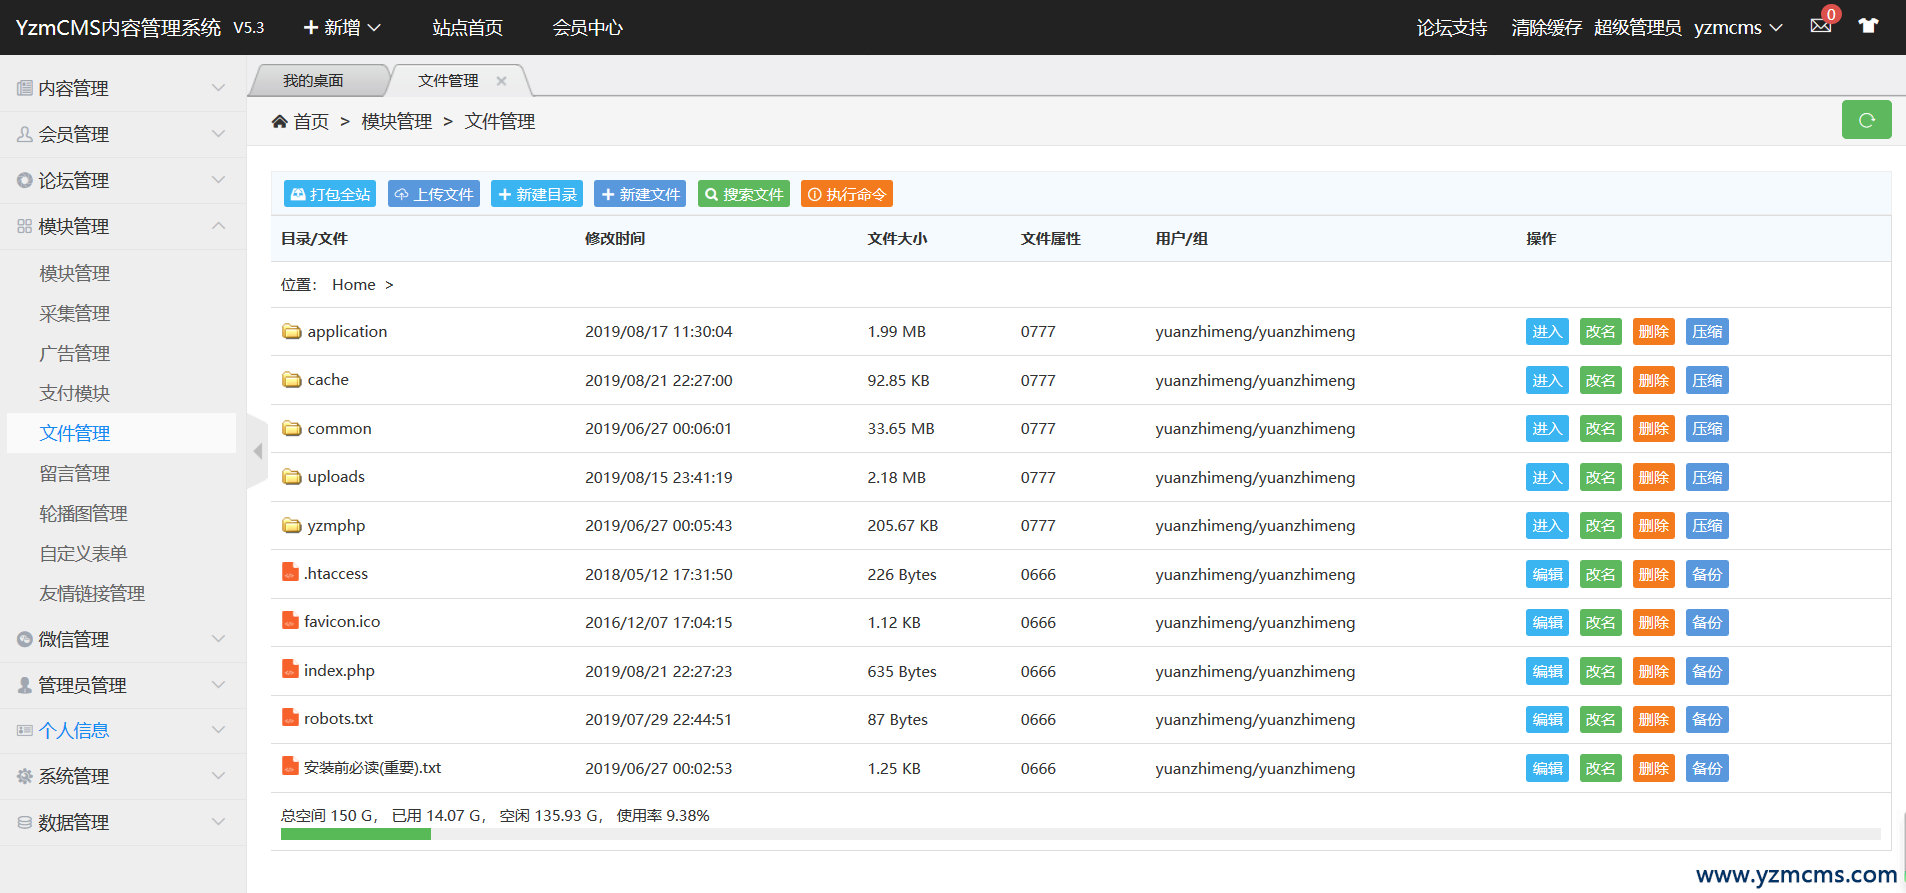Click the 站点首页 top link

[468, 27]
